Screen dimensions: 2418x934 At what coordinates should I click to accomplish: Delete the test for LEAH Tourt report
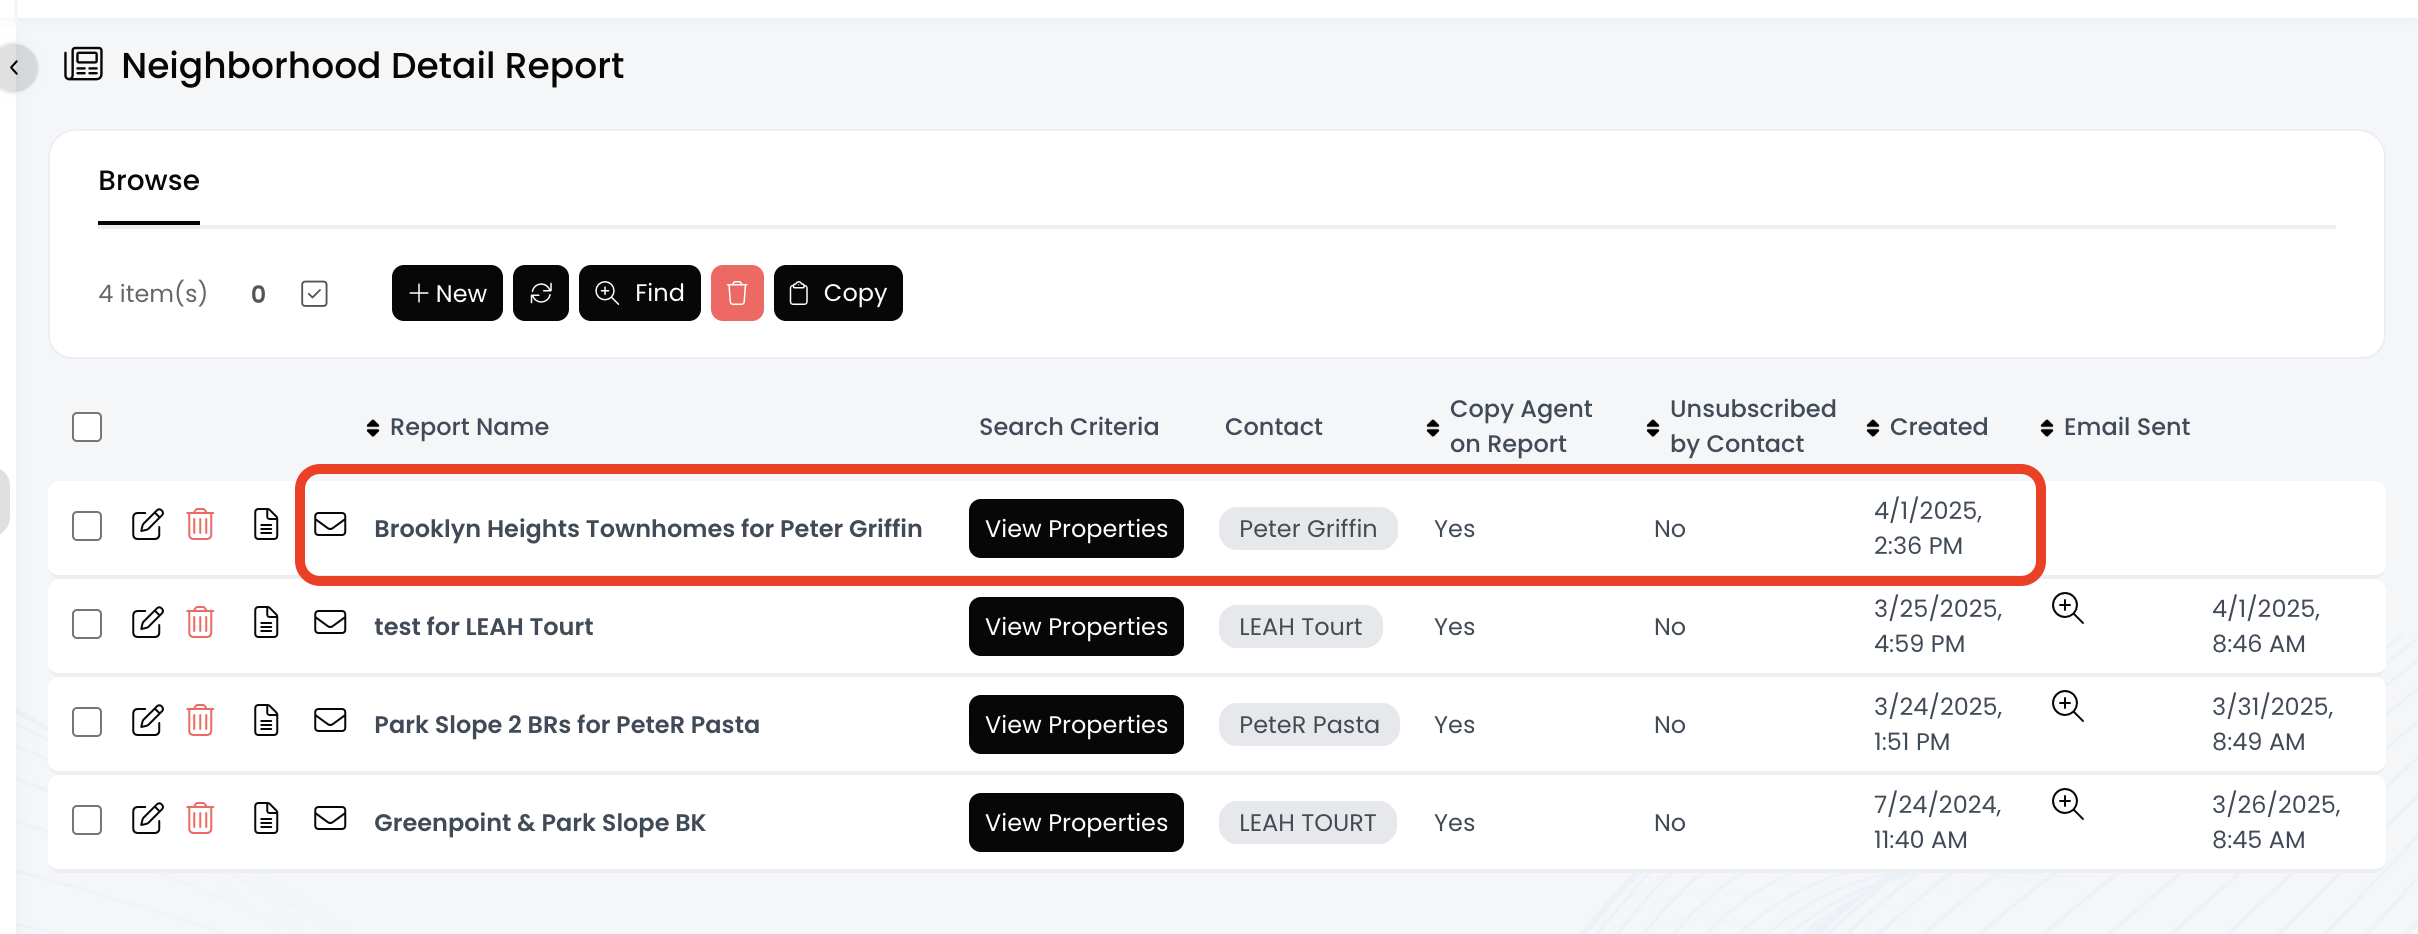pyautogui.click(x=200, y=623)
